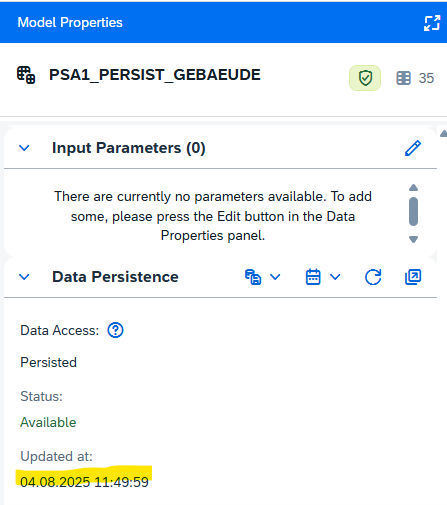Viewport: 447px width, 505px height.
Task: Click the highlighted Updated at timestamp
Action: [84, 482]
